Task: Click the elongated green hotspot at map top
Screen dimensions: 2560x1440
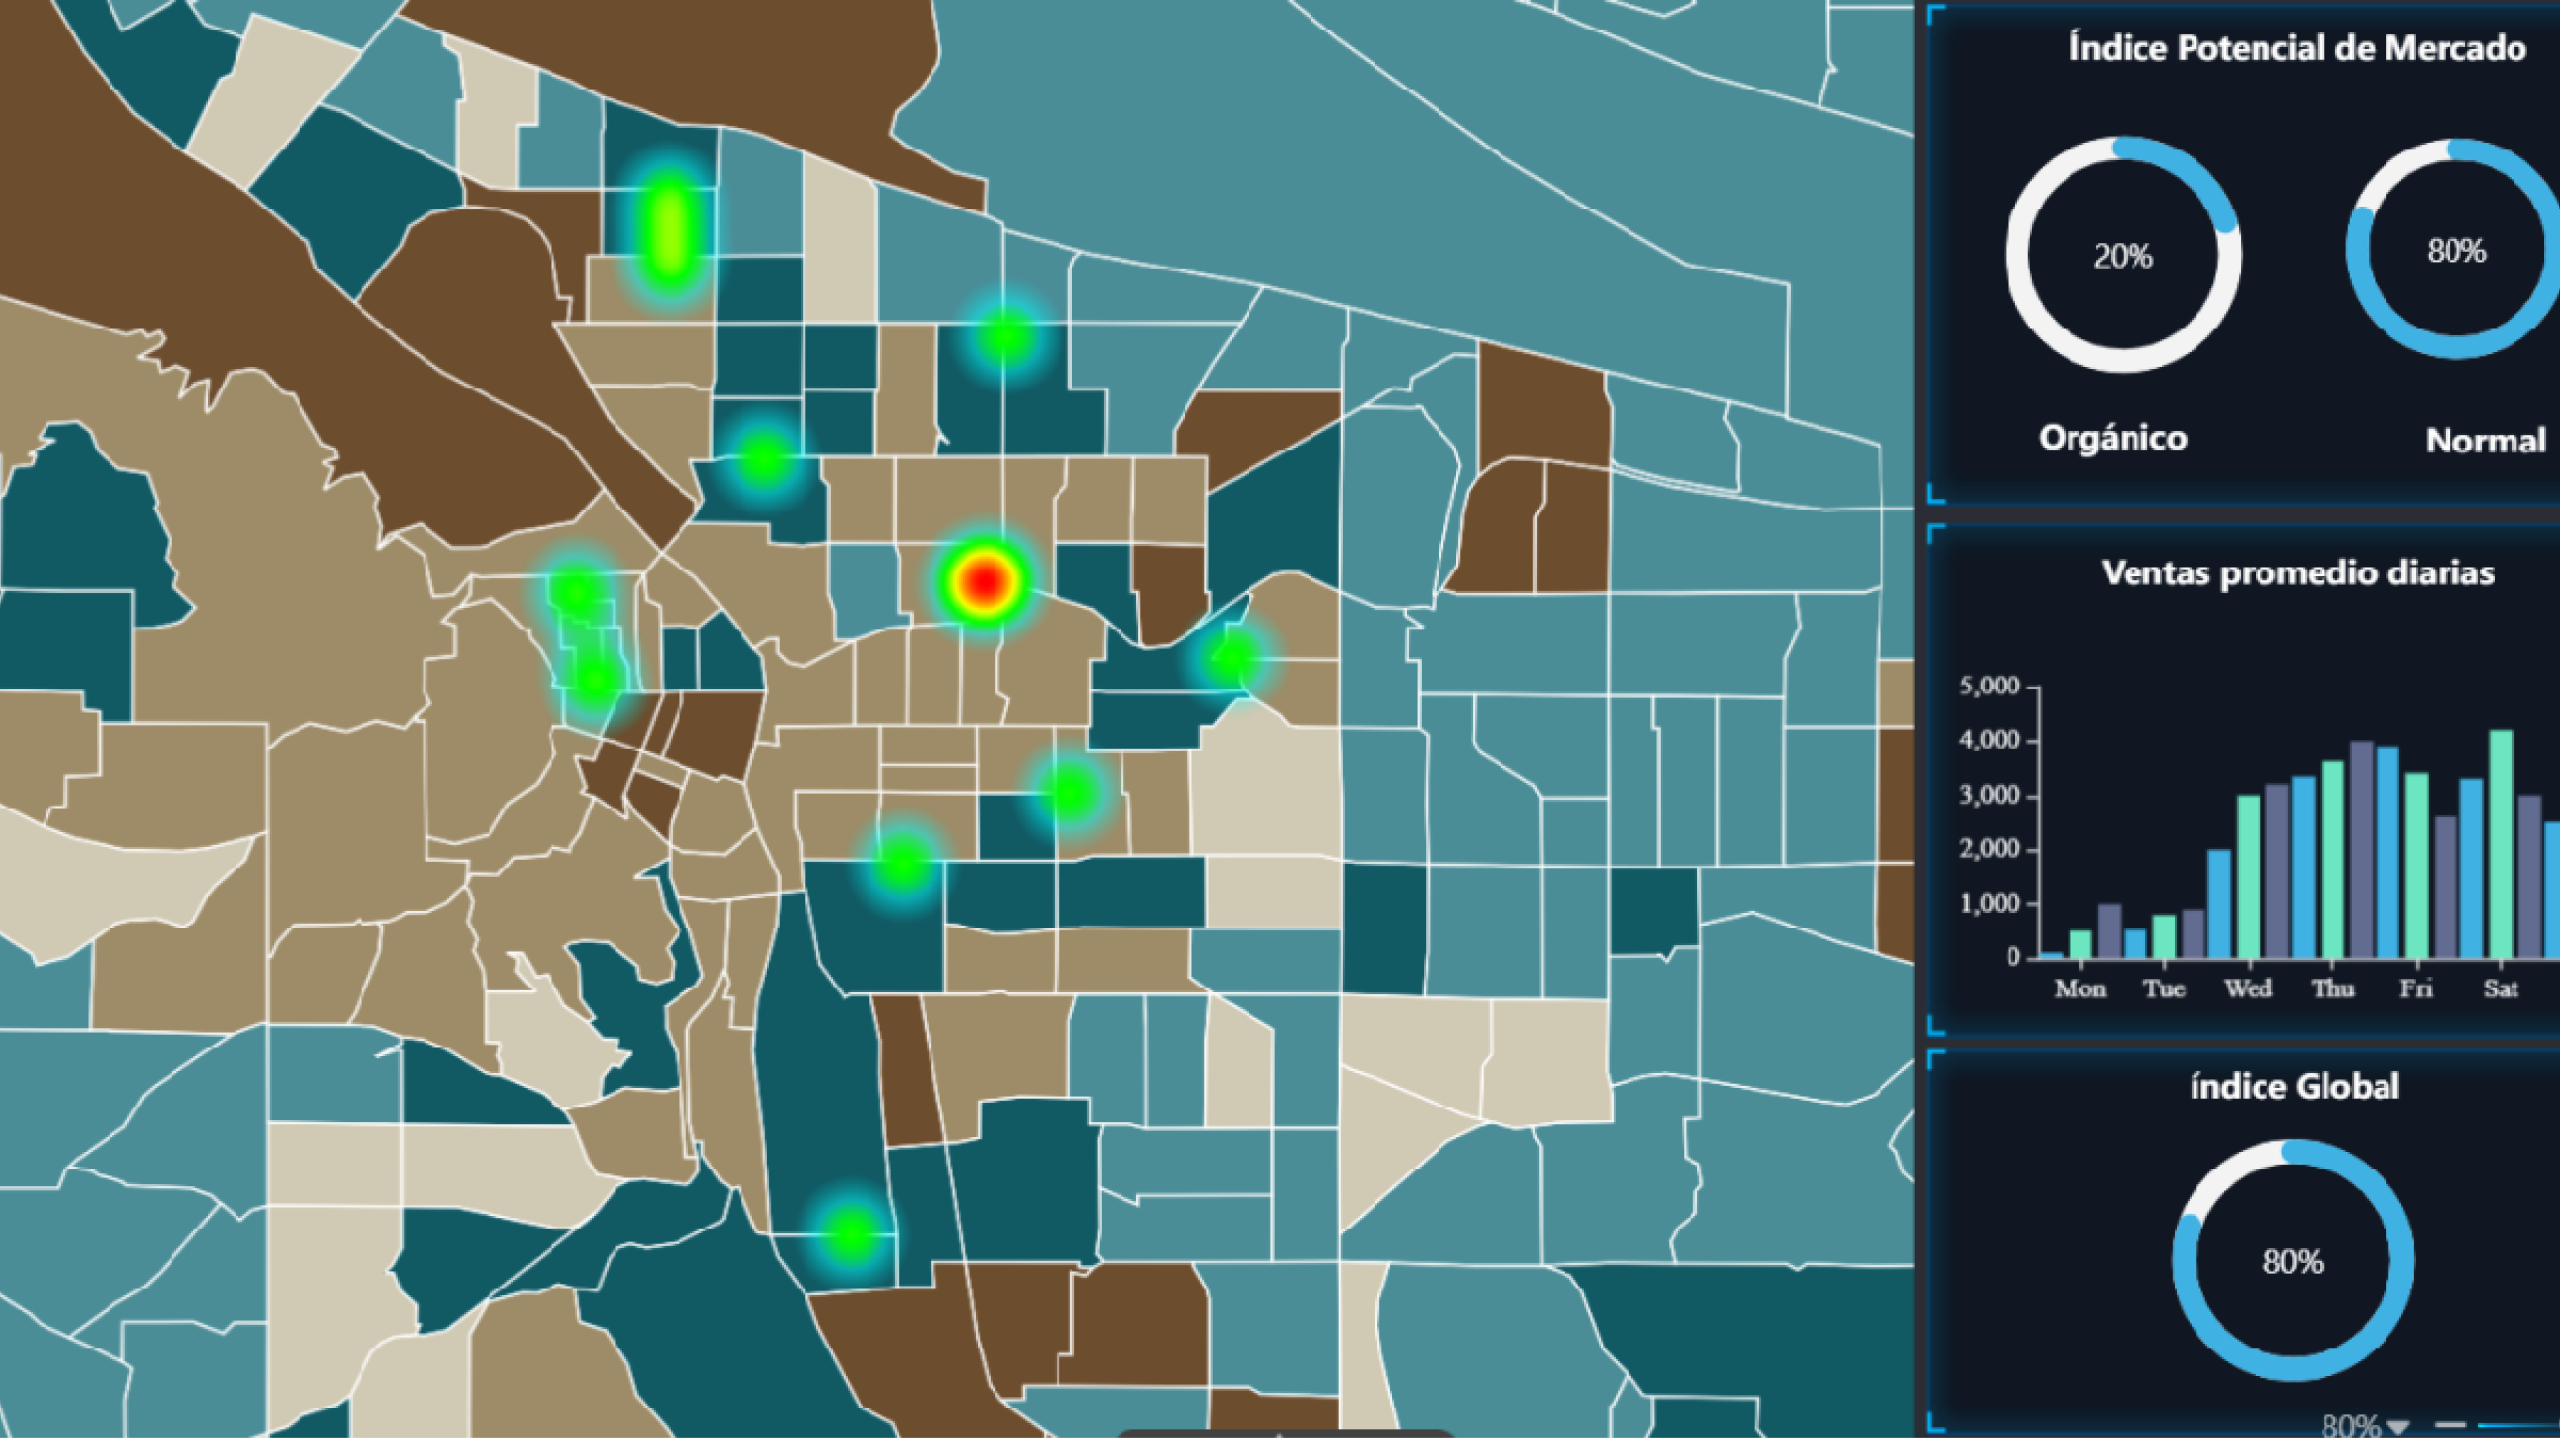Action: click(668, 228)
